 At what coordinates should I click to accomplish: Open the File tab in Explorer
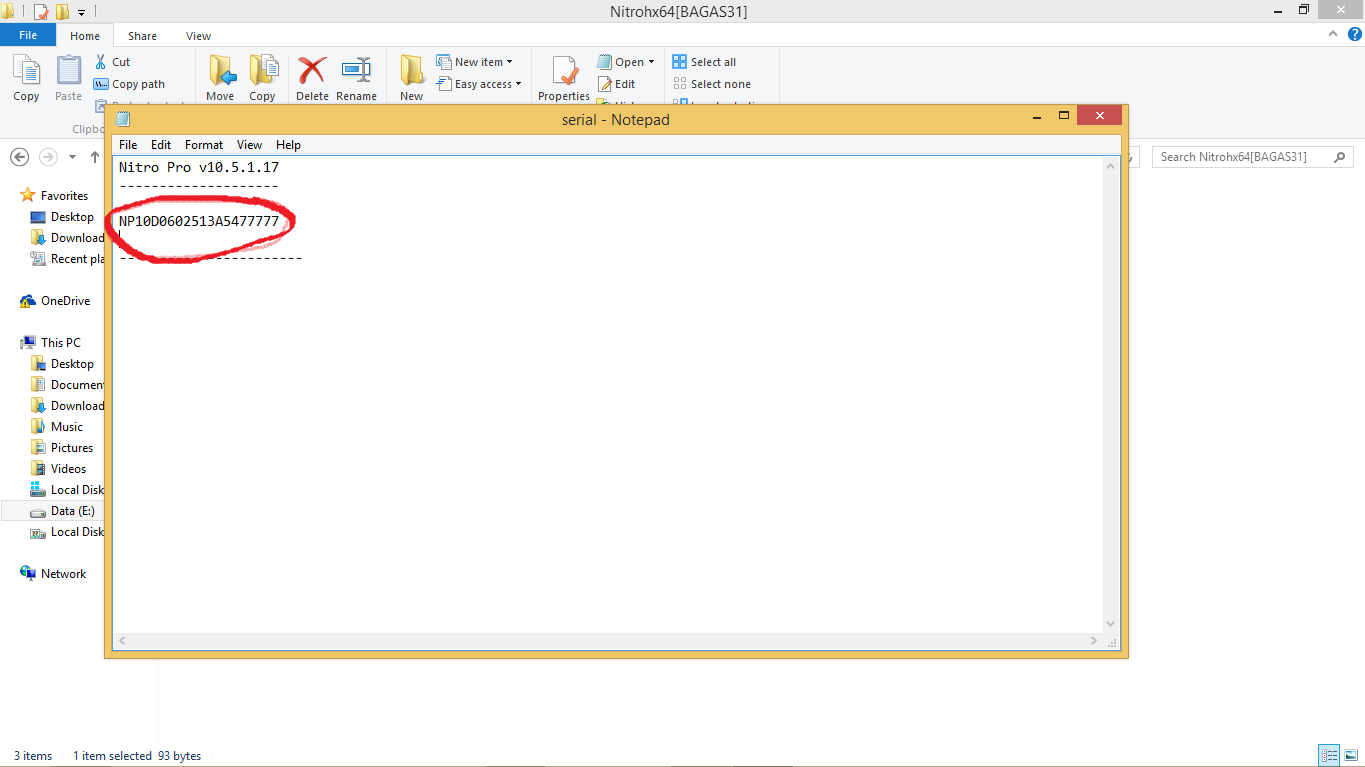click(x=28, y=35)
